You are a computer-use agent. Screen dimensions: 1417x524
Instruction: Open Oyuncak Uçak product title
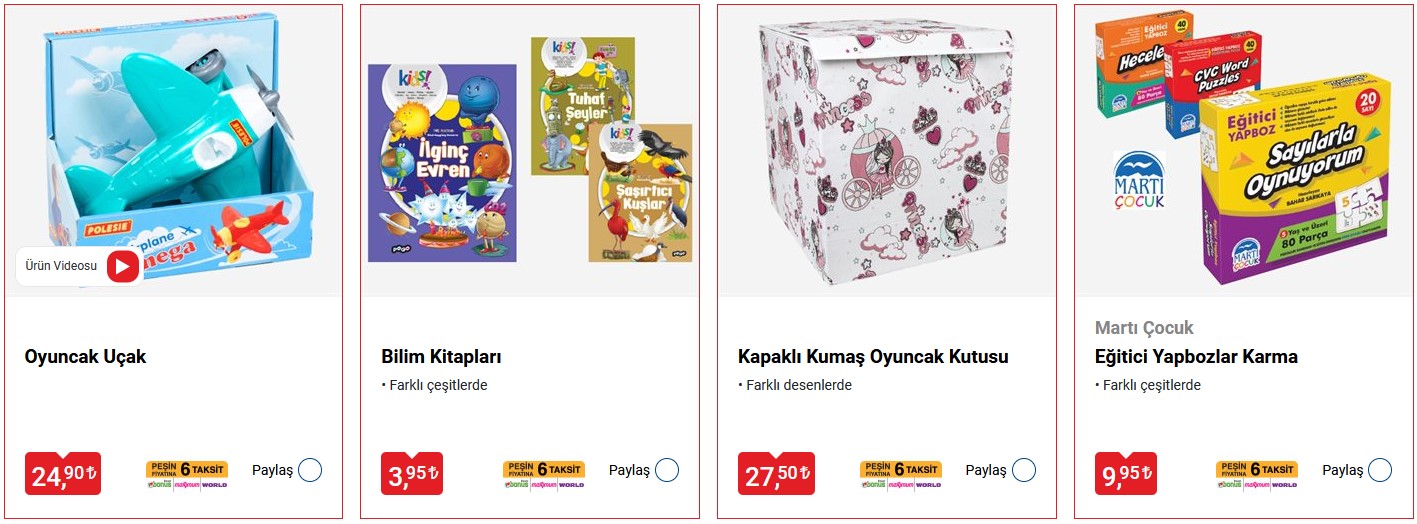pos(85,357)
